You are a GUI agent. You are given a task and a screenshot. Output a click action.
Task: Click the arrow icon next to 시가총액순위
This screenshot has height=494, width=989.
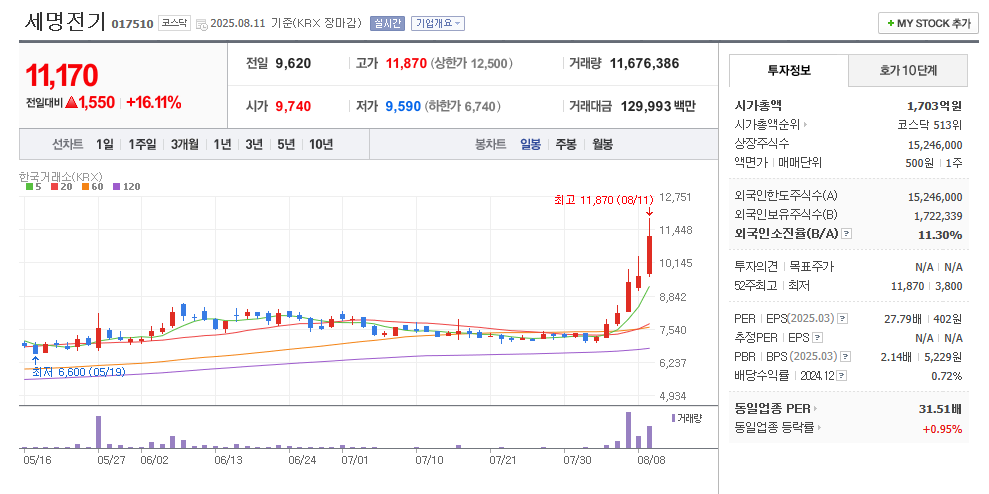click(x=805, y=125)
